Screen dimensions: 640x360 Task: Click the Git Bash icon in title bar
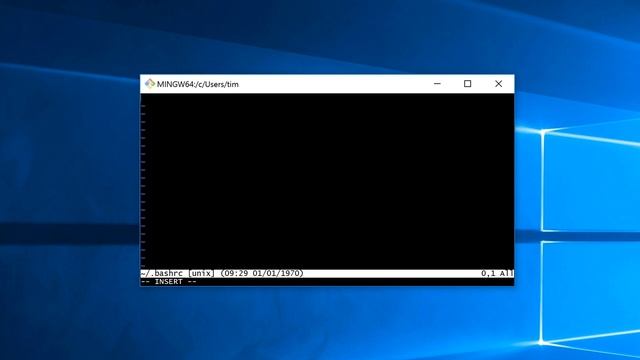click(150, 84)
